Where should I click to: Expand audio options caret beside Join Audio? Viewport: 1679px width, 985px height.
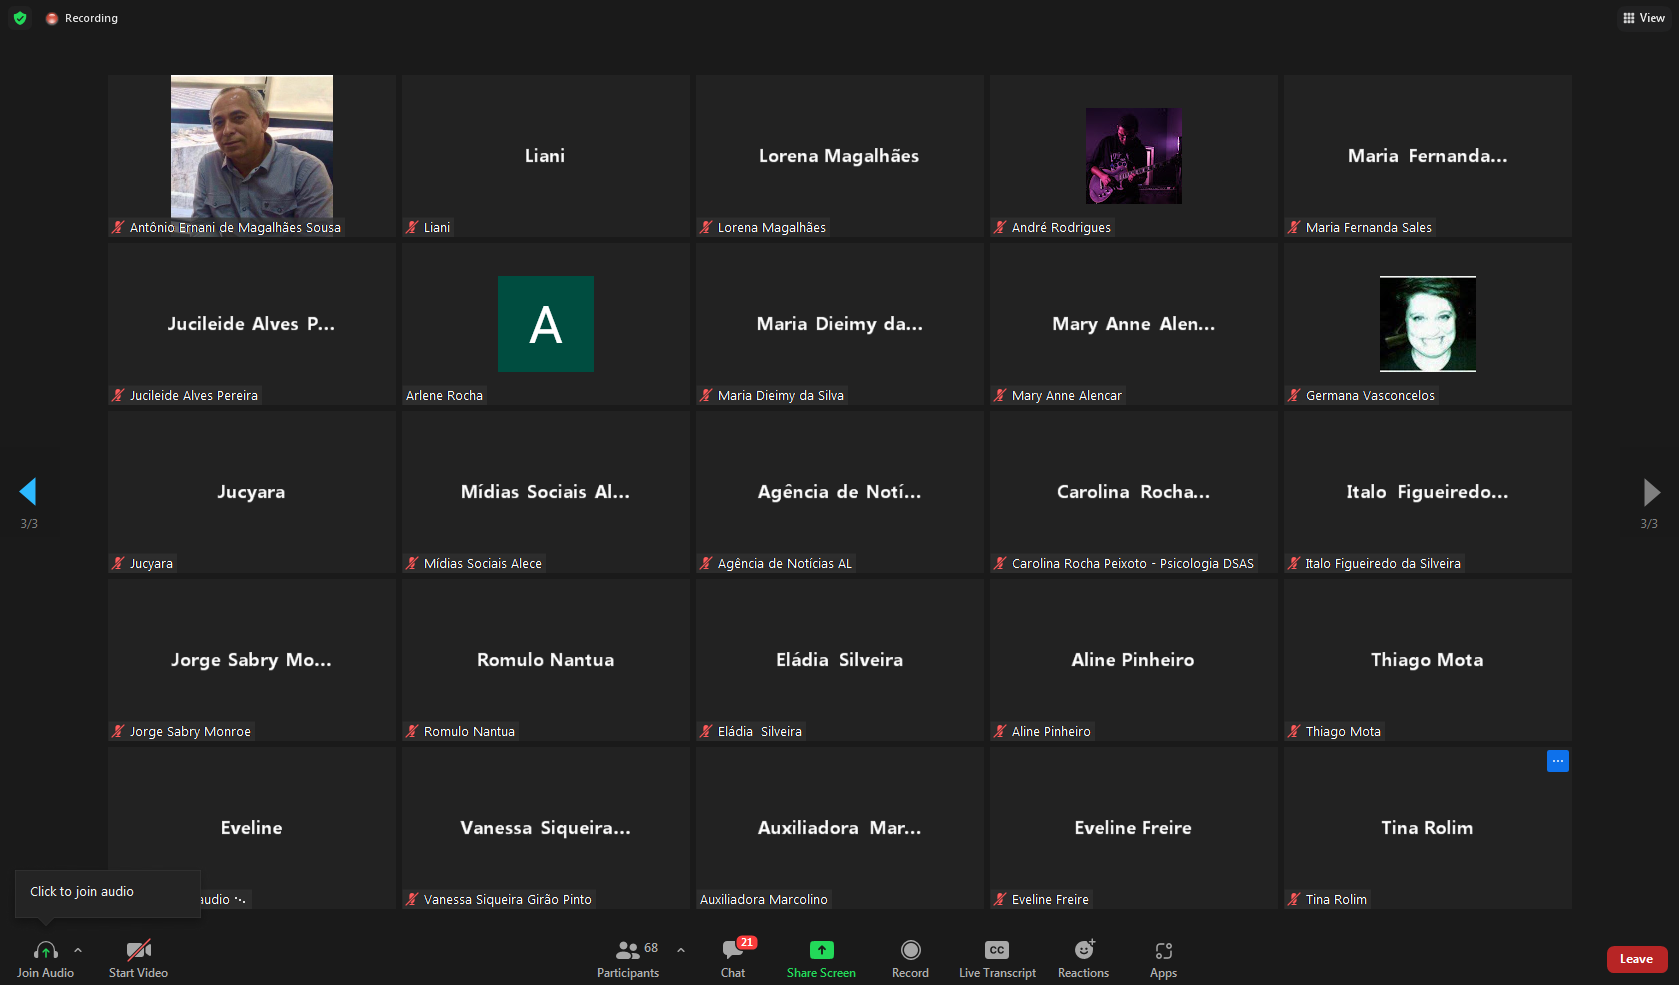coord(78,950)
